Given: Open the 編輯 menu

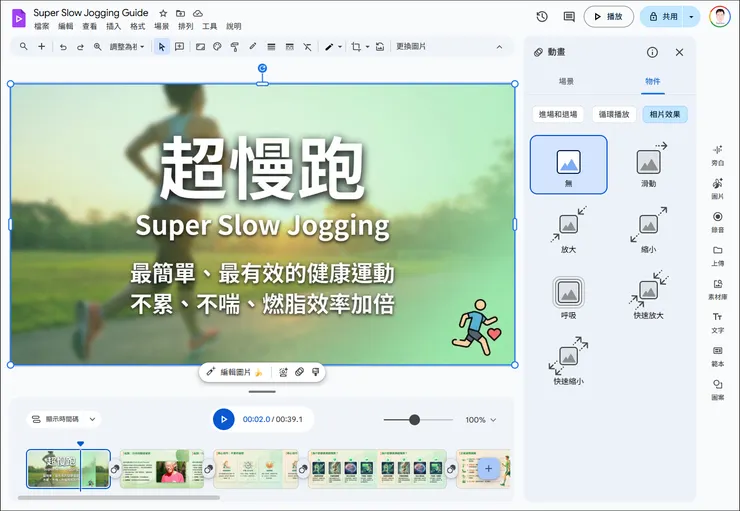Looking at the screenshot, I should [66, 26].
